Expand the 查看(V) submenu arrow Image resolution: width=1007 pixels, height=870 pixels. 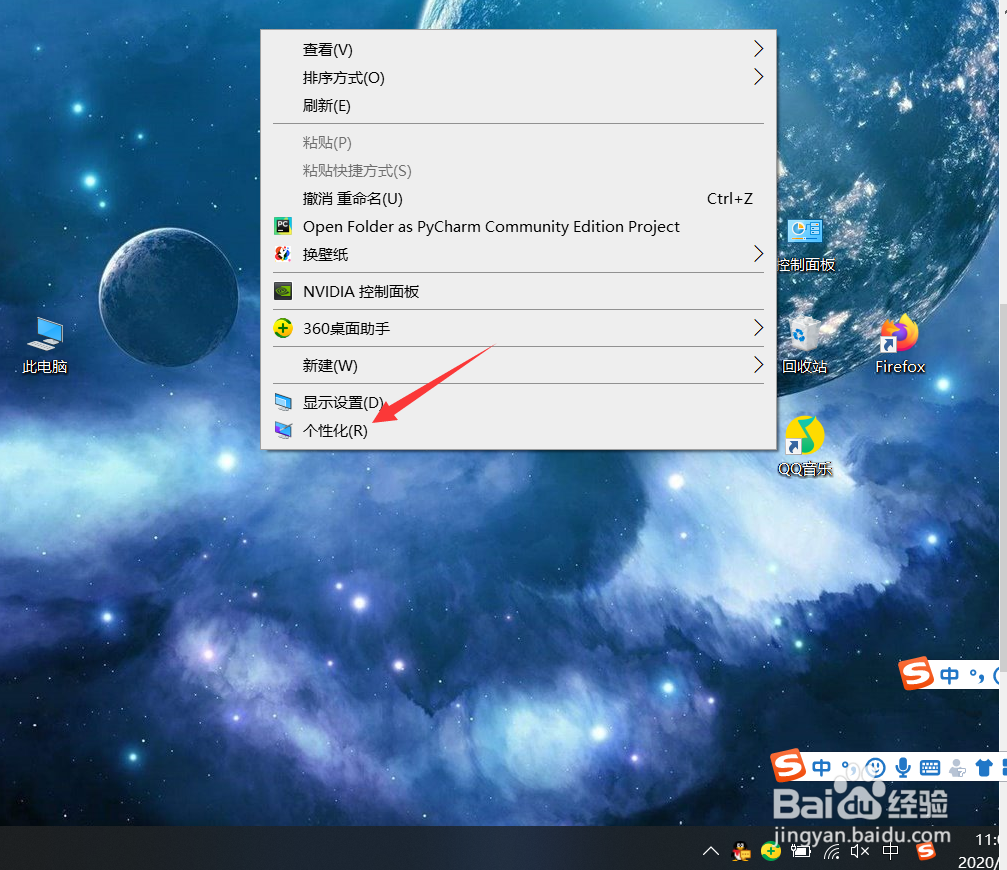tap(758, 49)
